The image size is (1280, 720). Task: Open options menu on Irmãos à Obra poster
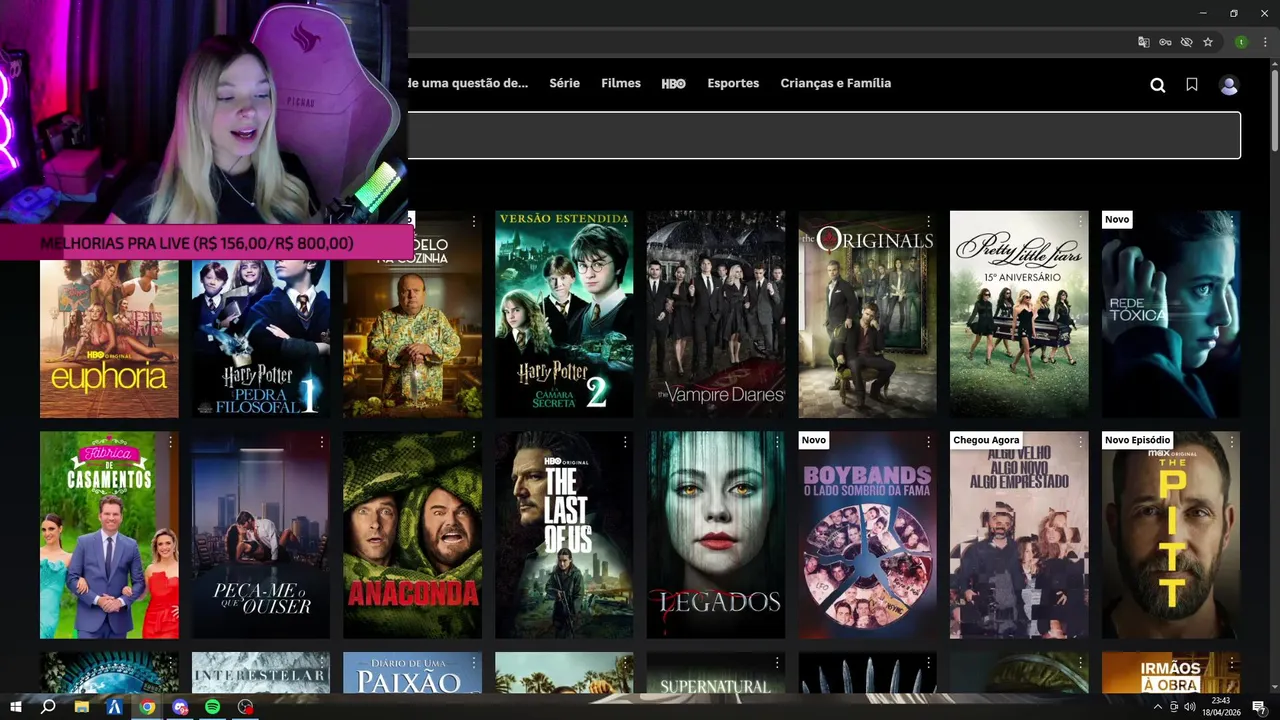tap(1232, 663)
